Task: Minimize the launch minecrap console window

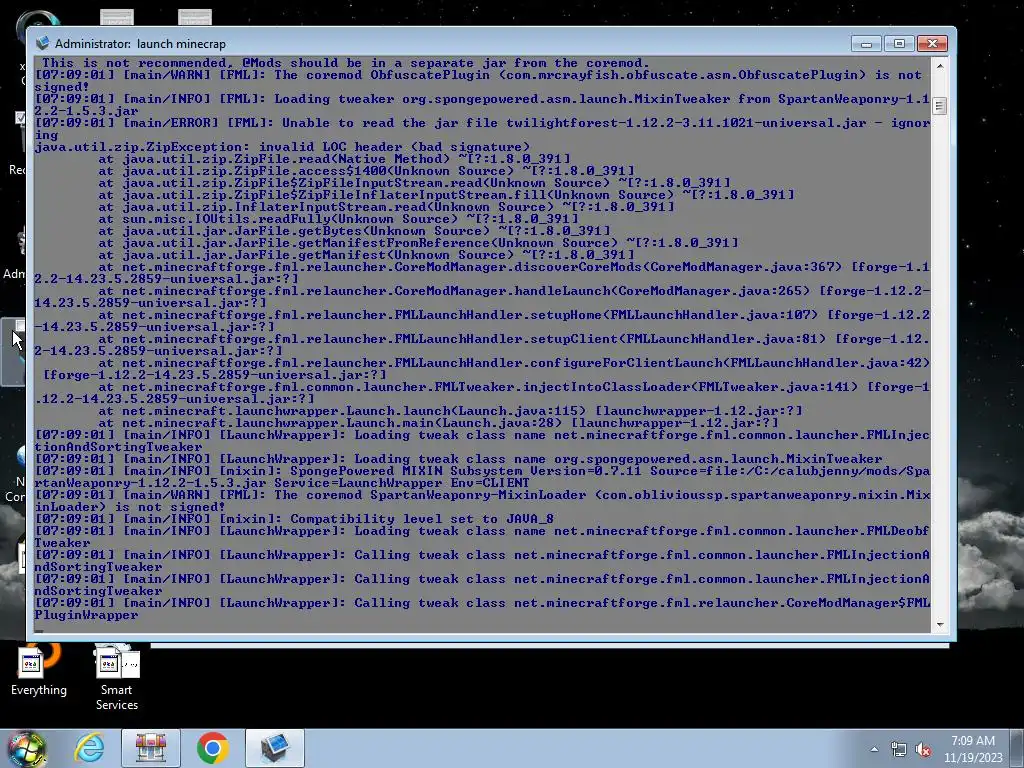Action: tap(867, 44)
